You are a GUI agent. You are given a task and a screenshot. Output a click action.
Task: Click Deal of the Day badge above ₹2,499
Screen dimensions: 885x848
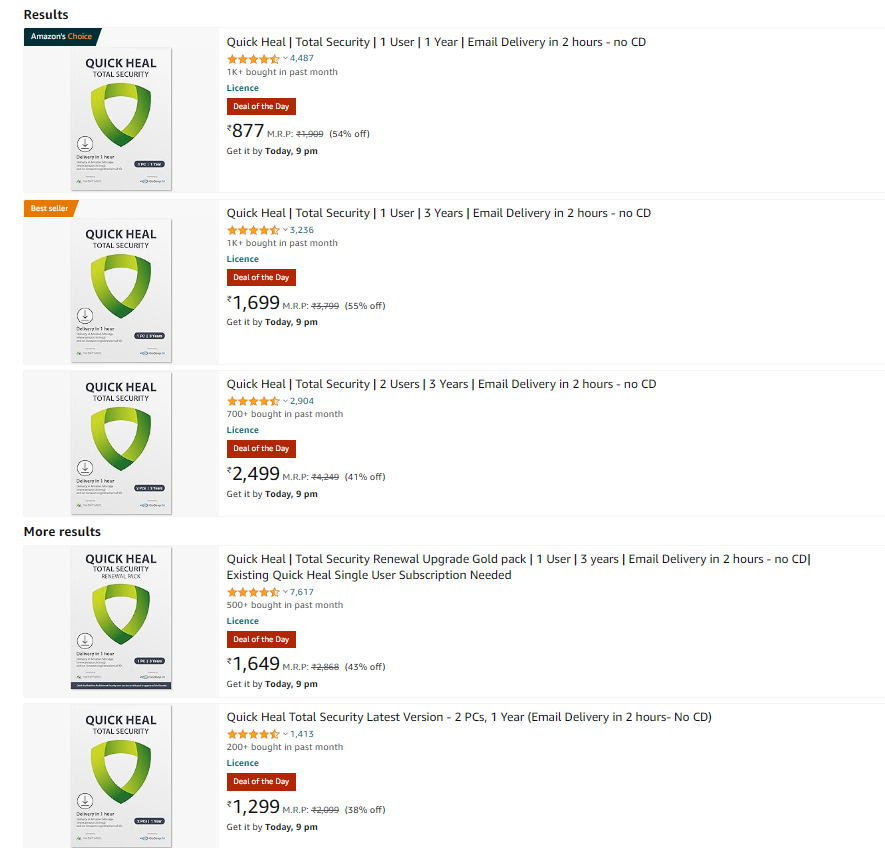click(x=261, y=448)
